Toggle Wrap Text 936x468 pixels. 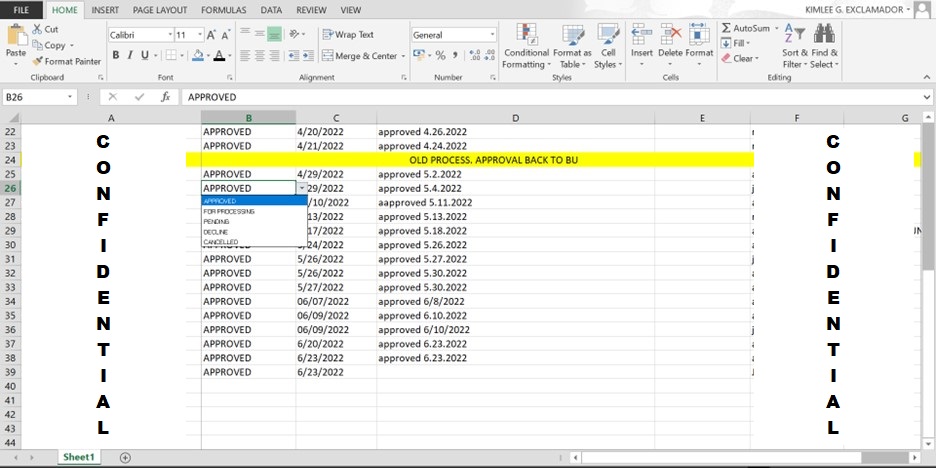click(347, 35)
